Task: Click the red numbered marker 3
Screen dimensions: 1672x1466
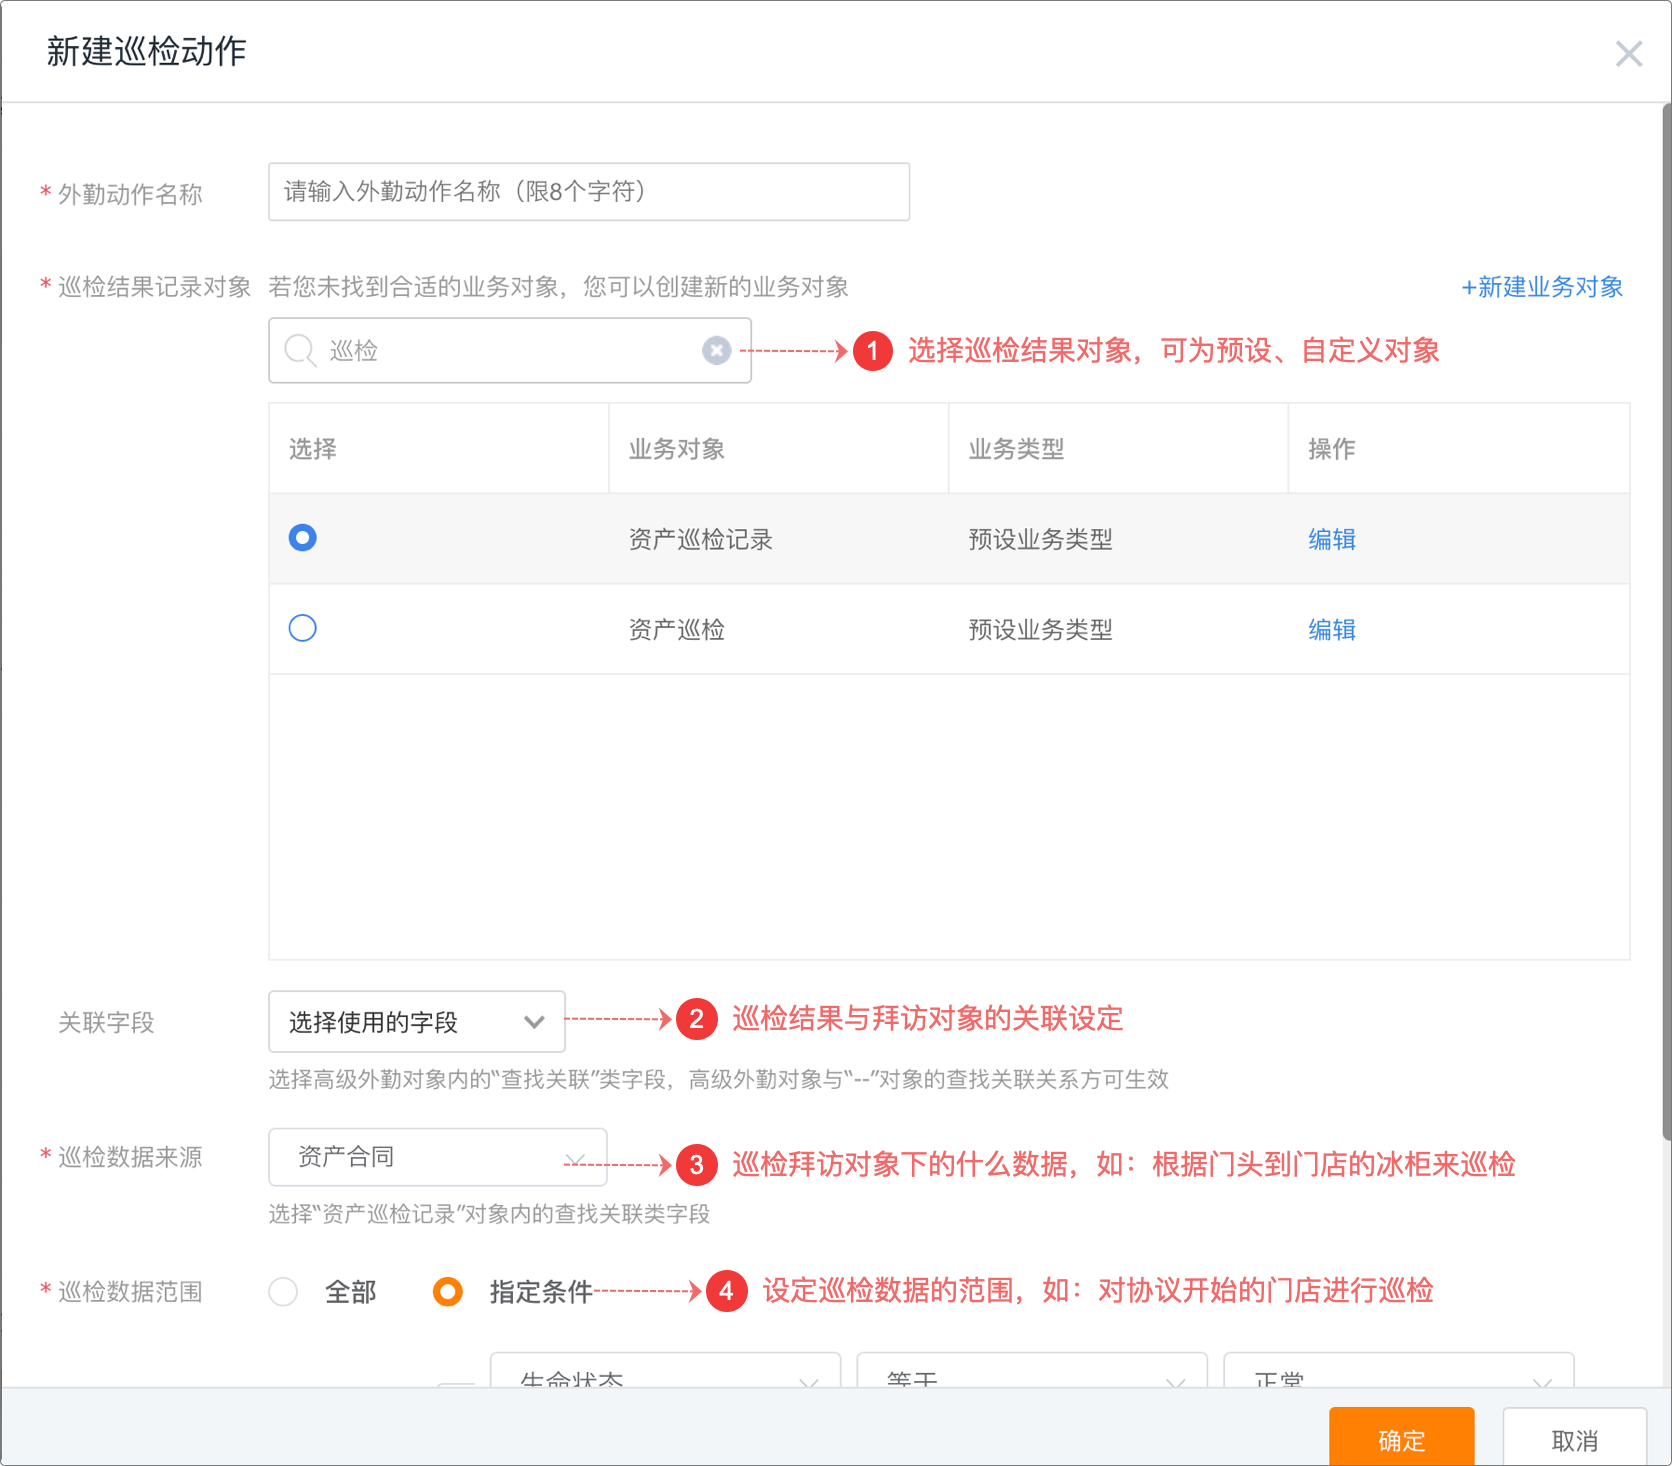Action: pyautogui.click(x=696, y=1164)
